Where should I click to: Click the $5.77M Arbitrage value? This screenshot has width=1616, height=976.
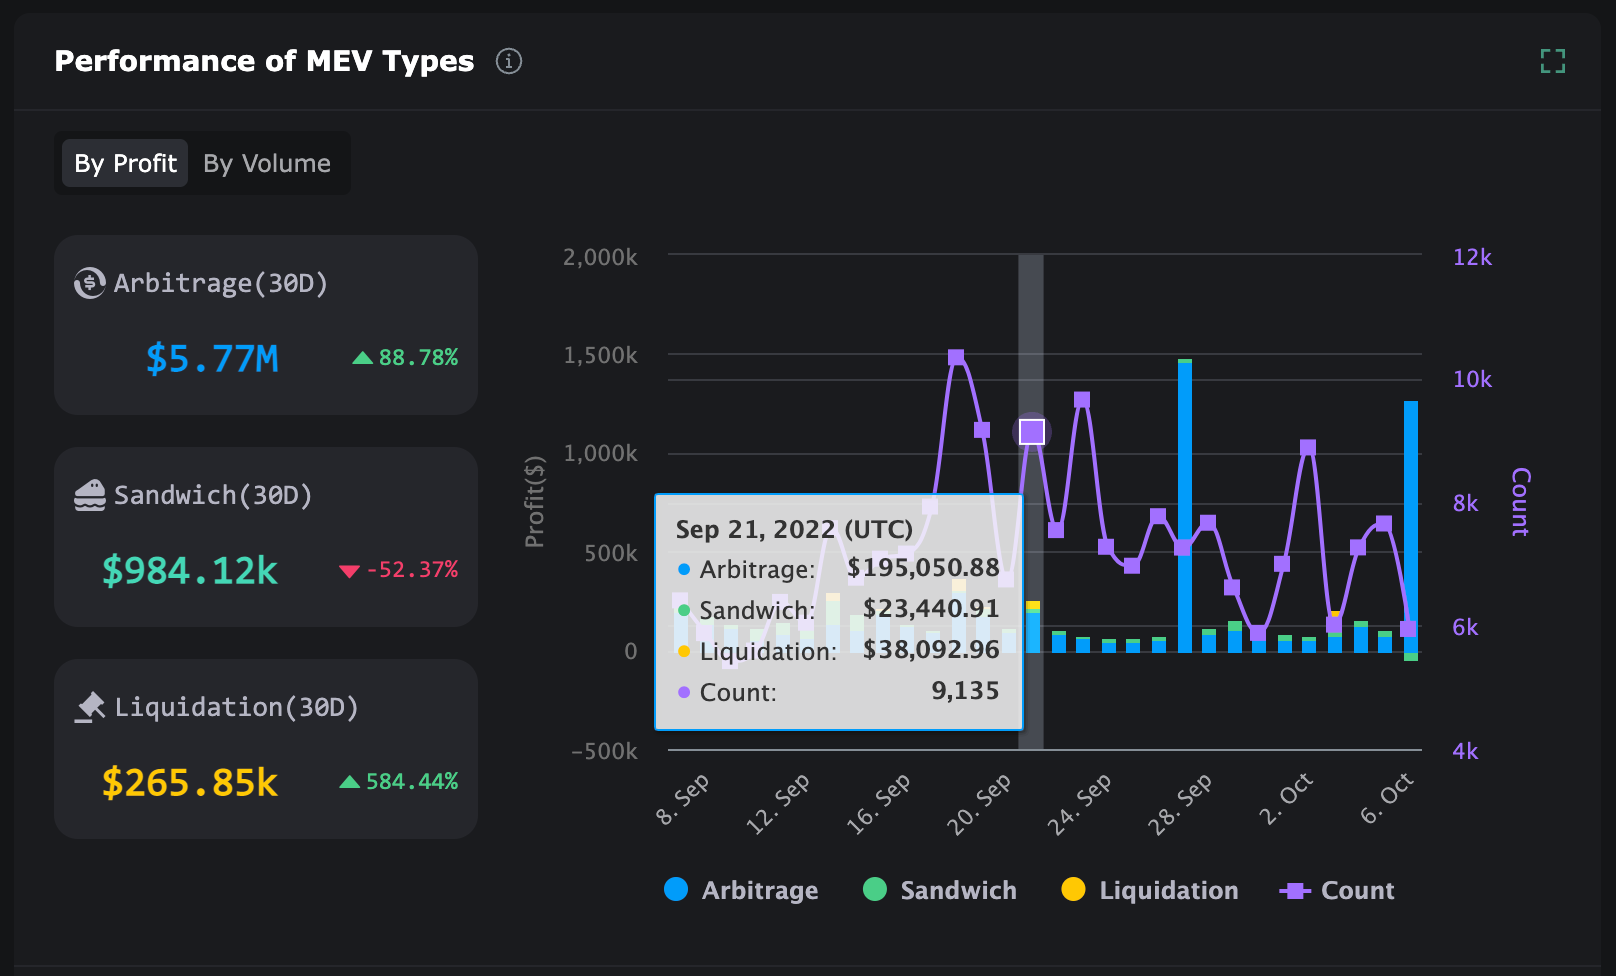coord(212,358)
